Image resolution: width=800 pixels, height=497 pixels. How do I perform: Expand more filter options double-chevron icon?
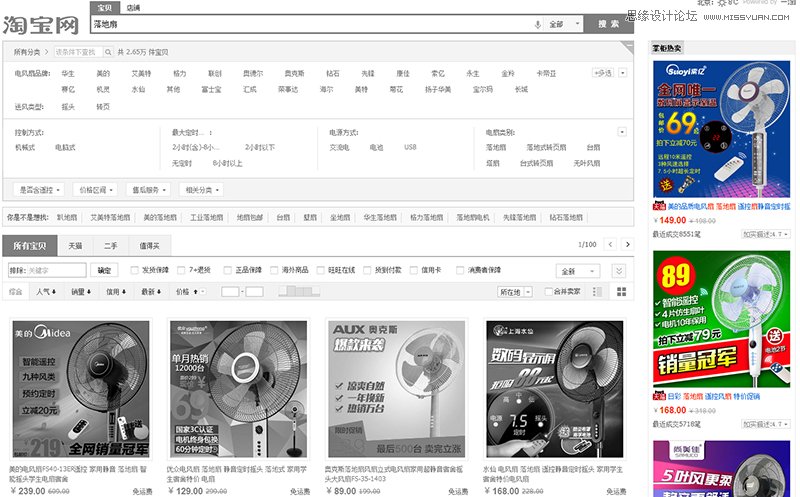tap(619, 270)
